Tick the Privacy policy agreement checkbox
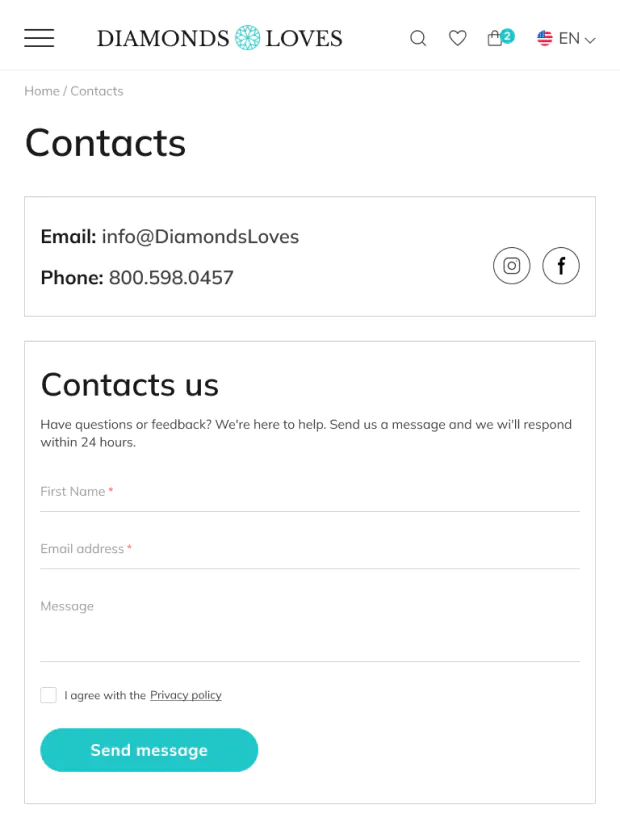The image size is (620, 827). [x=48, y=695]
